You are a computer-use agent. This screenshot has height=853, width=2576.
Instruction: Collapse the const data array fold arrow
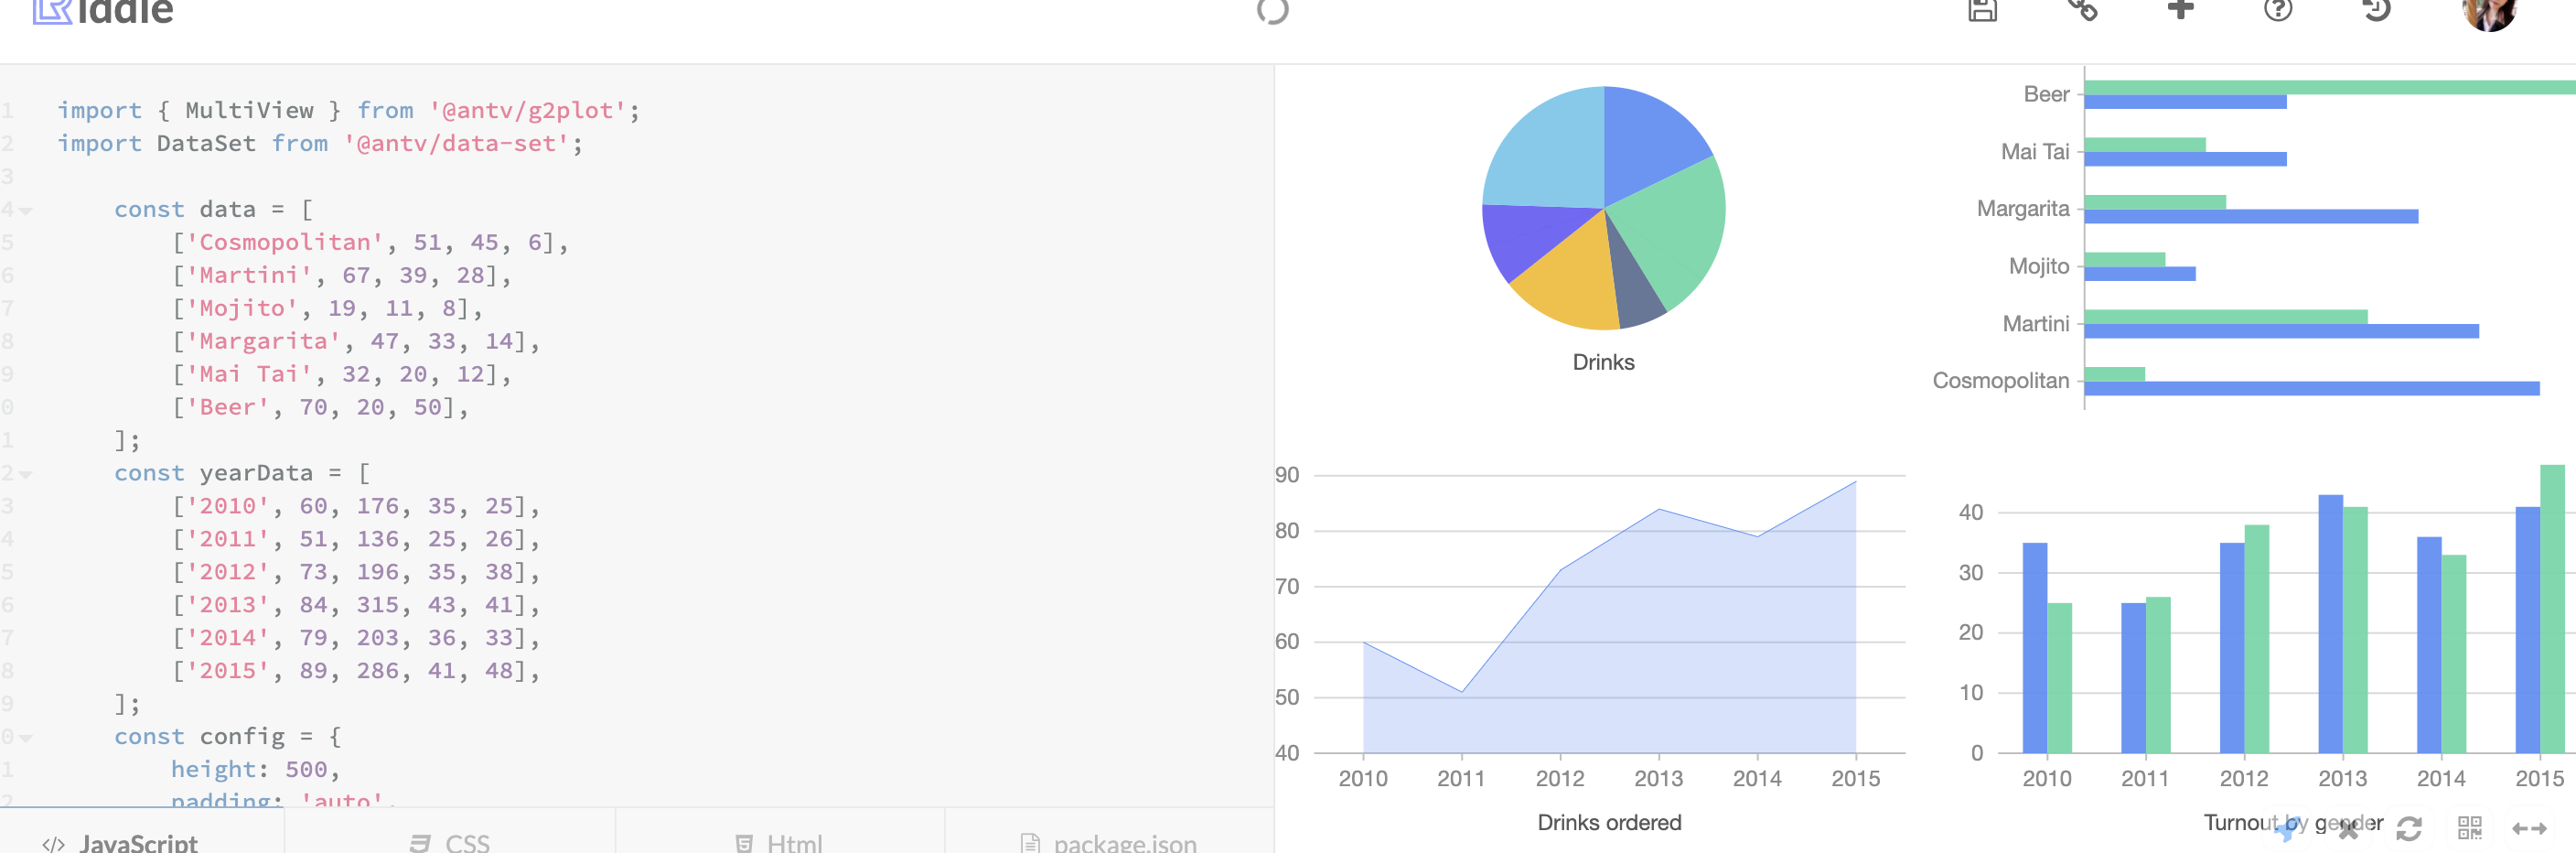point(26,211)
